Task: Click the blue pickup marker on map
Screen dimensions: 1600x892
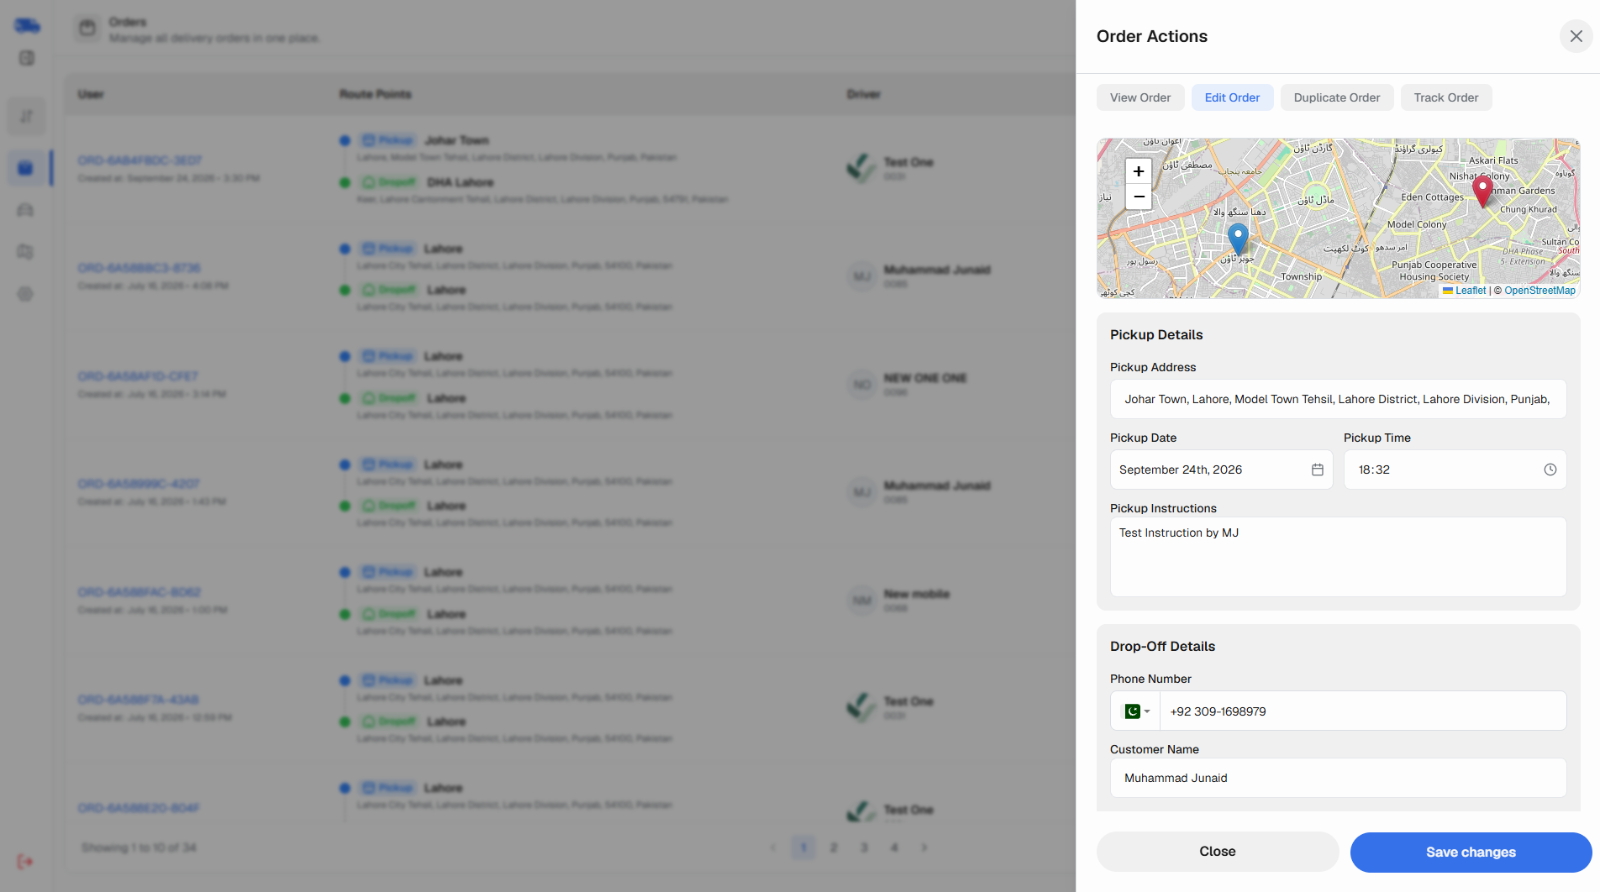Action: point(1238,239)
